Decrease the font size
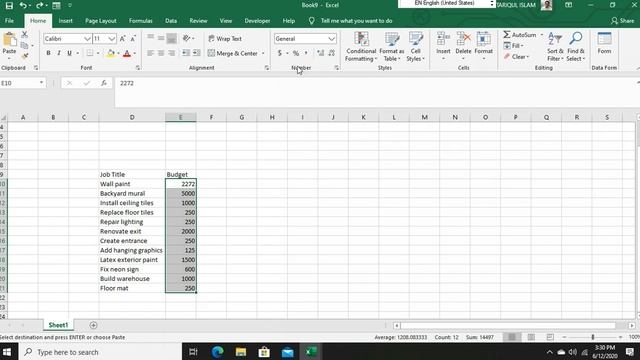Image resolution: width=640 pixels, height=360 pixels. click(x=133, y=38)
